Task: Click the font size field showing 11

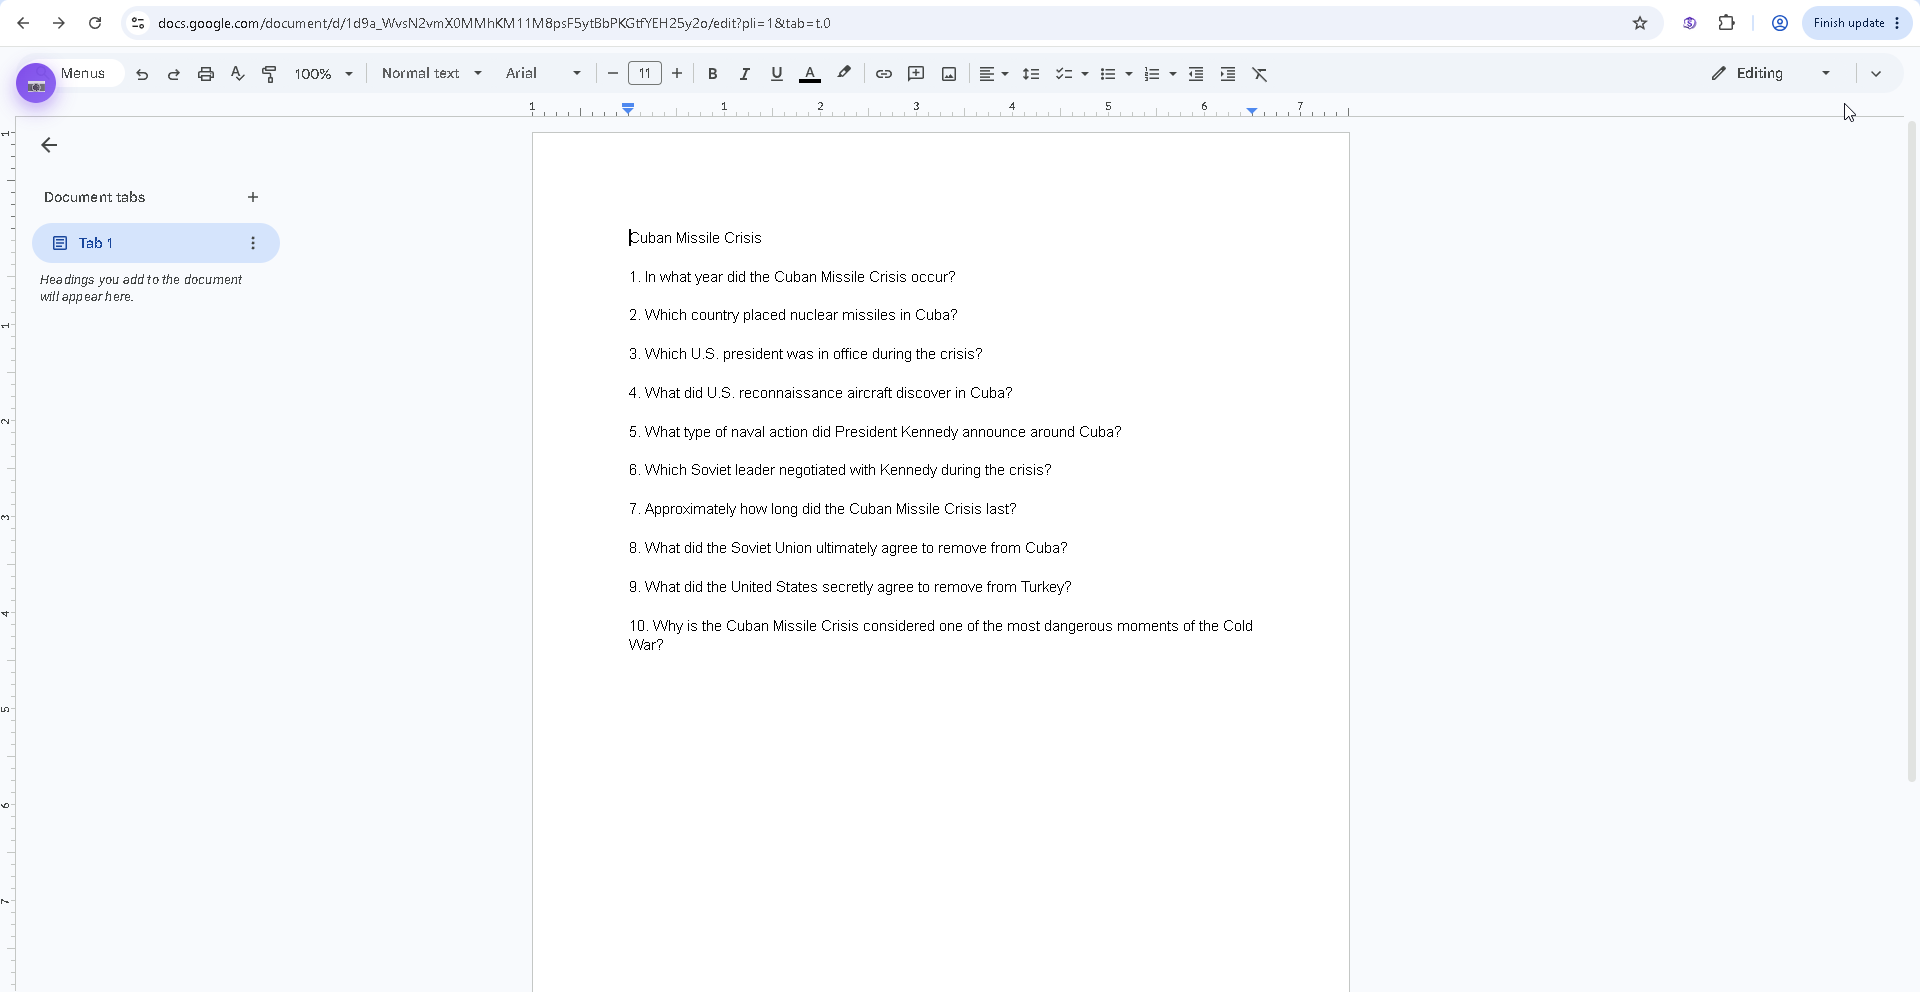Action: [645, 74]
